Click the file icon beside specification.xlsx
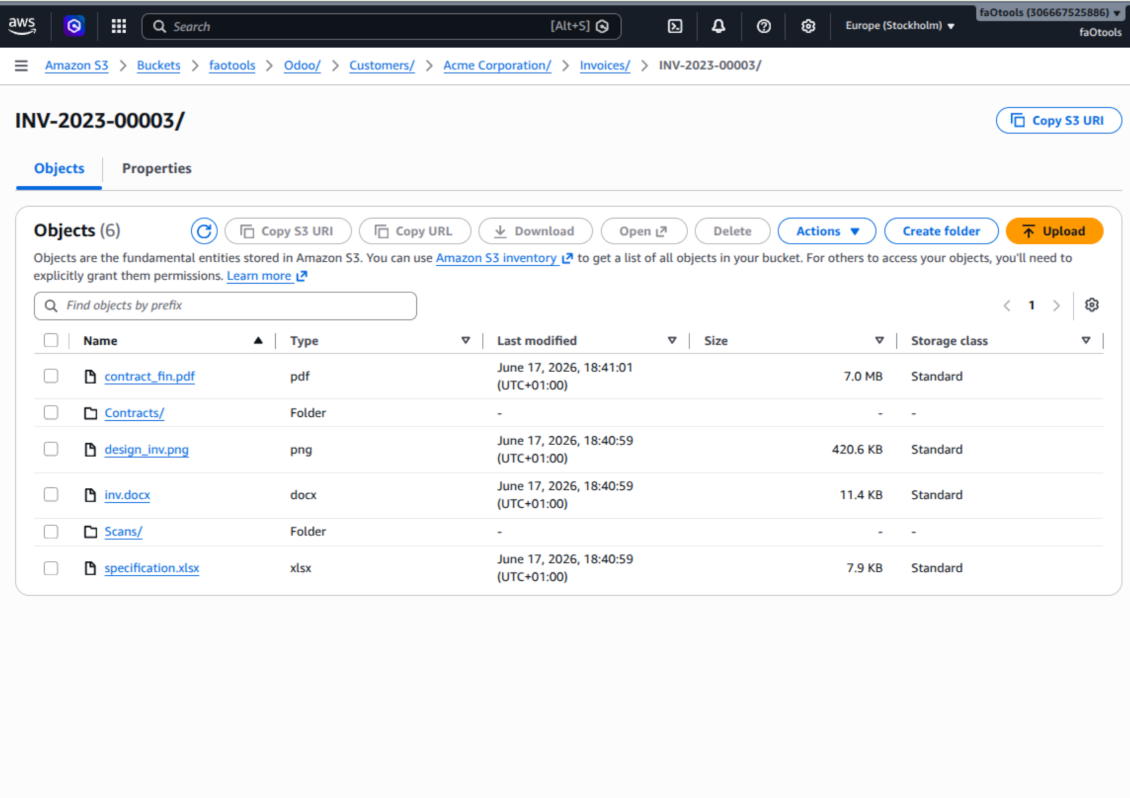The width and height of the screenshot is (1130, 798). pyautogui.click(x=90, y=568)
